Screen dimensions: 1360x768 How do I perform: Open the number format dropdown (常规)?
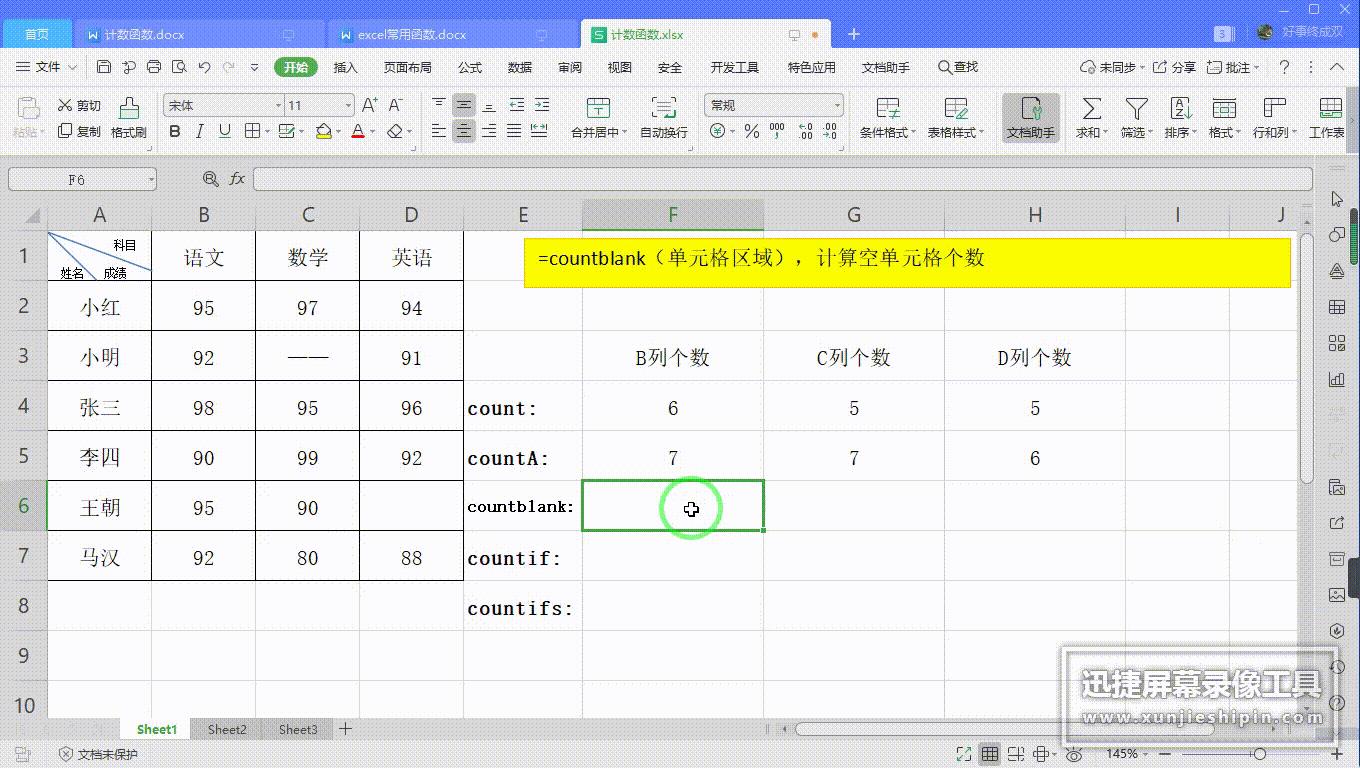(x=837, y=105)
